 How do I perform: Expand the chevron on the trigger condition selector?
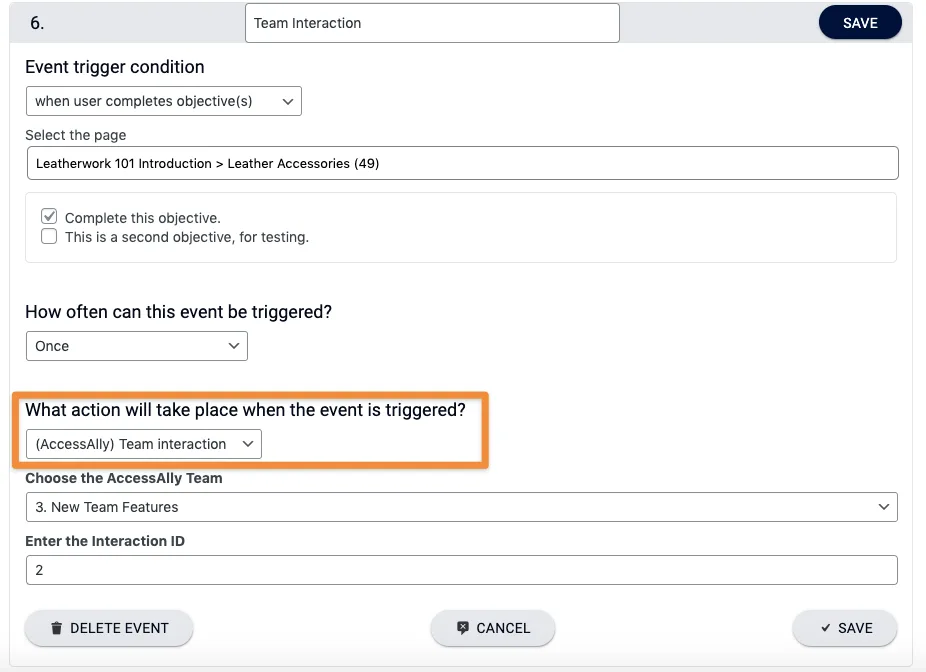click(x=289, y=101)
